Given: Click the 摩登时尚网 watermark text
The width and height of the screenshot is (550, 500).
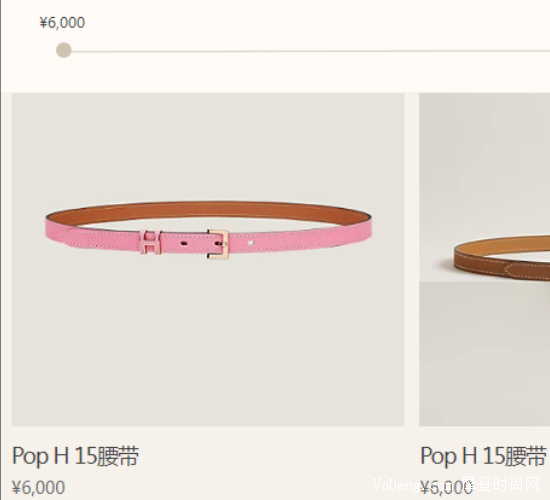Looking at the screenshot, I should coord(501,484).
